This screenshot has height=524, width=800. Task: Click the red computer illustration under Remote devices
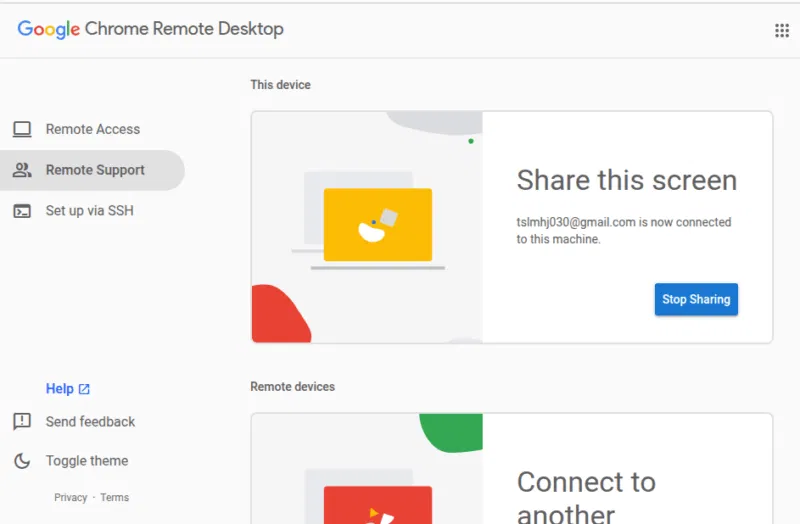point(377,505)
